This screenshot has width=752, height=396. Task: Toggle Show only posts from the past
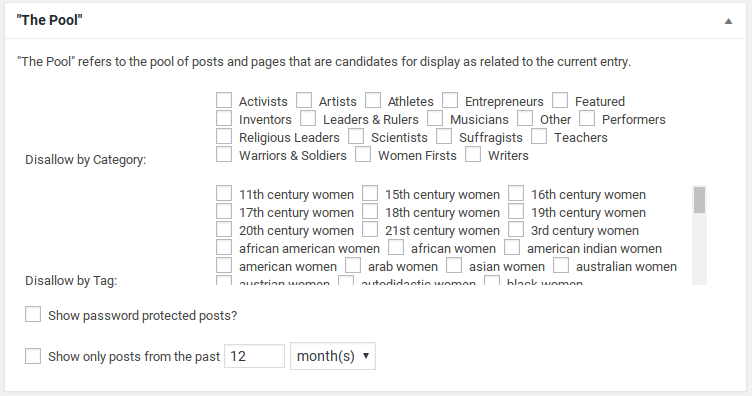pos(33,356)
